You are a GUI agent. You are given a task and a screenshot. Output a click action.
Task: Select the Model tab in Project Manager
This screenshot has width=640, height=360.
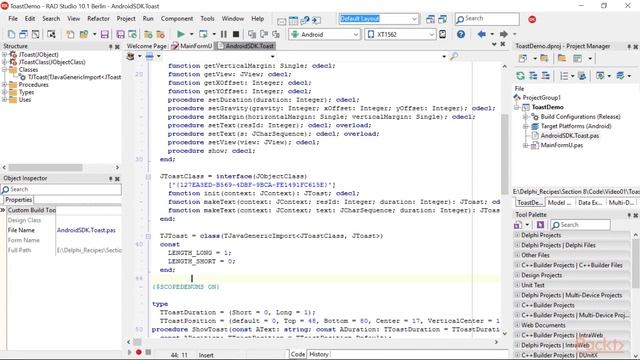tap(559, 202)
